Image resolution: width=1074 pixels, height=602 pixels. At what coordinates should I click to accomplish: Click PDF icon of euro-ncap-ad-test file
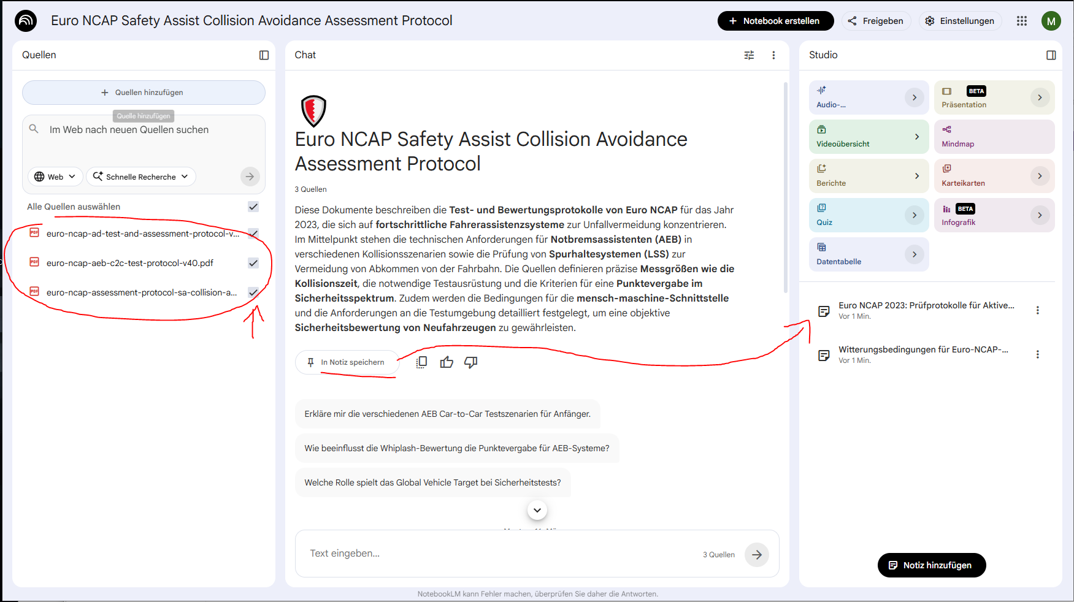tap(34, 233)
